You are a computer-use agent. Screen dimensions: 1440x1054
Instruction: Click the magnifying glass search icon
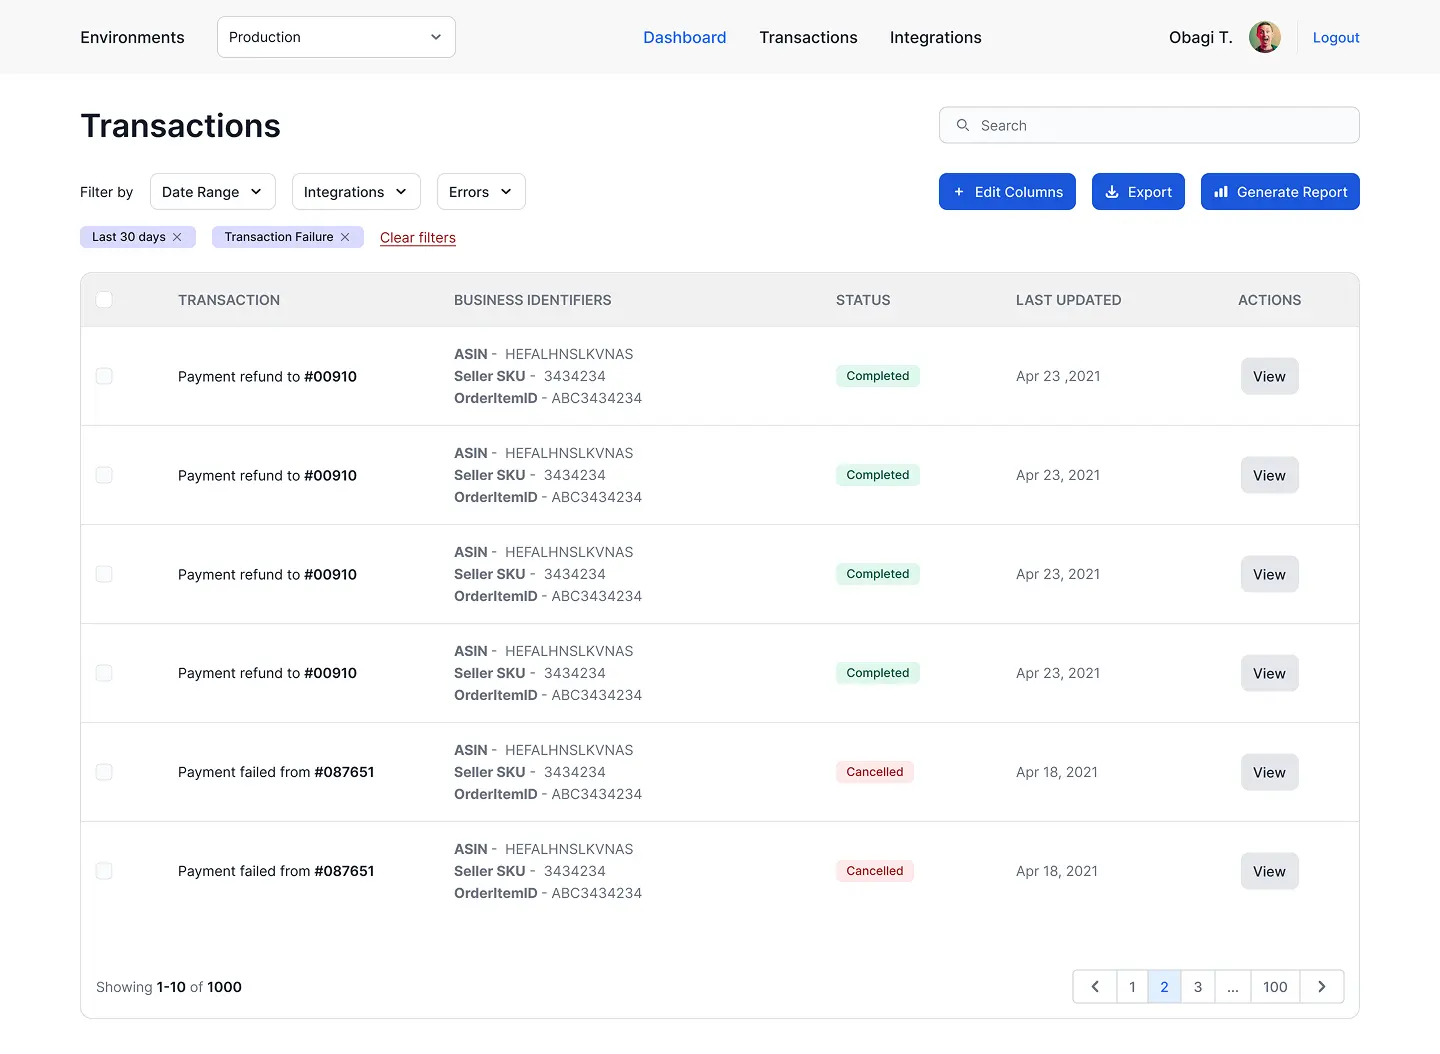pos(963,125)
